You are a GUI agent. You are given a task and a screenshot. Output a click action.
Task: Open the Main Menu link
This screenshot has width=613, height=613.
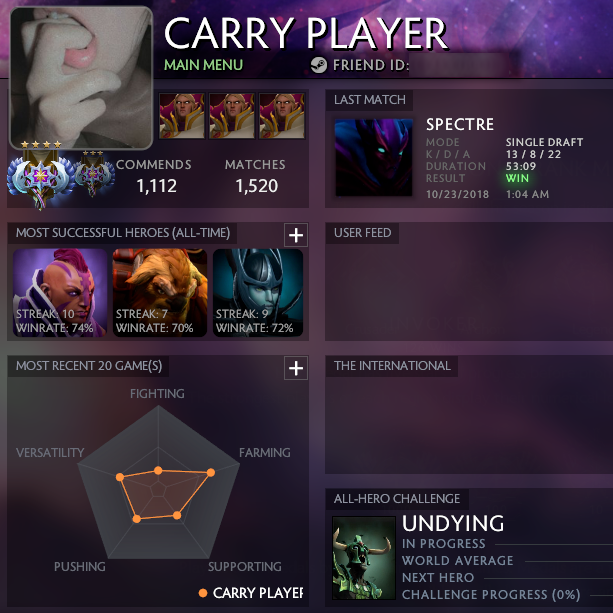tap(203, 65)
